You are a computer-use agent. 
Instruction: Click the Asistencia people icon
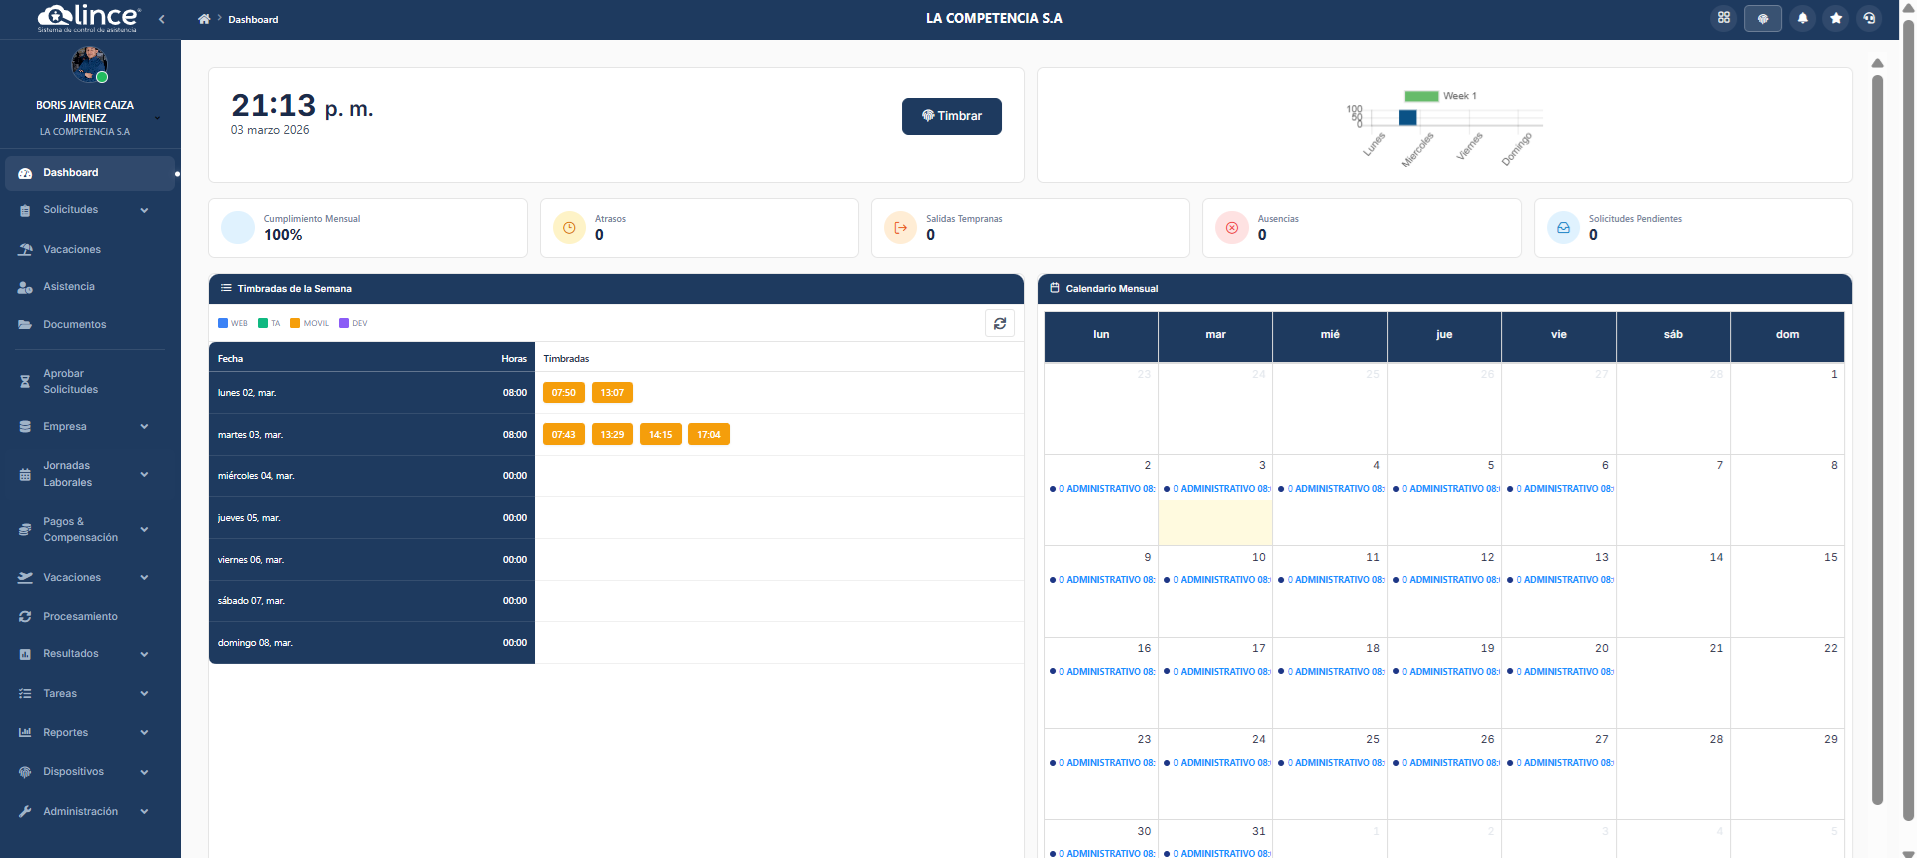click(x=25, y=287)
